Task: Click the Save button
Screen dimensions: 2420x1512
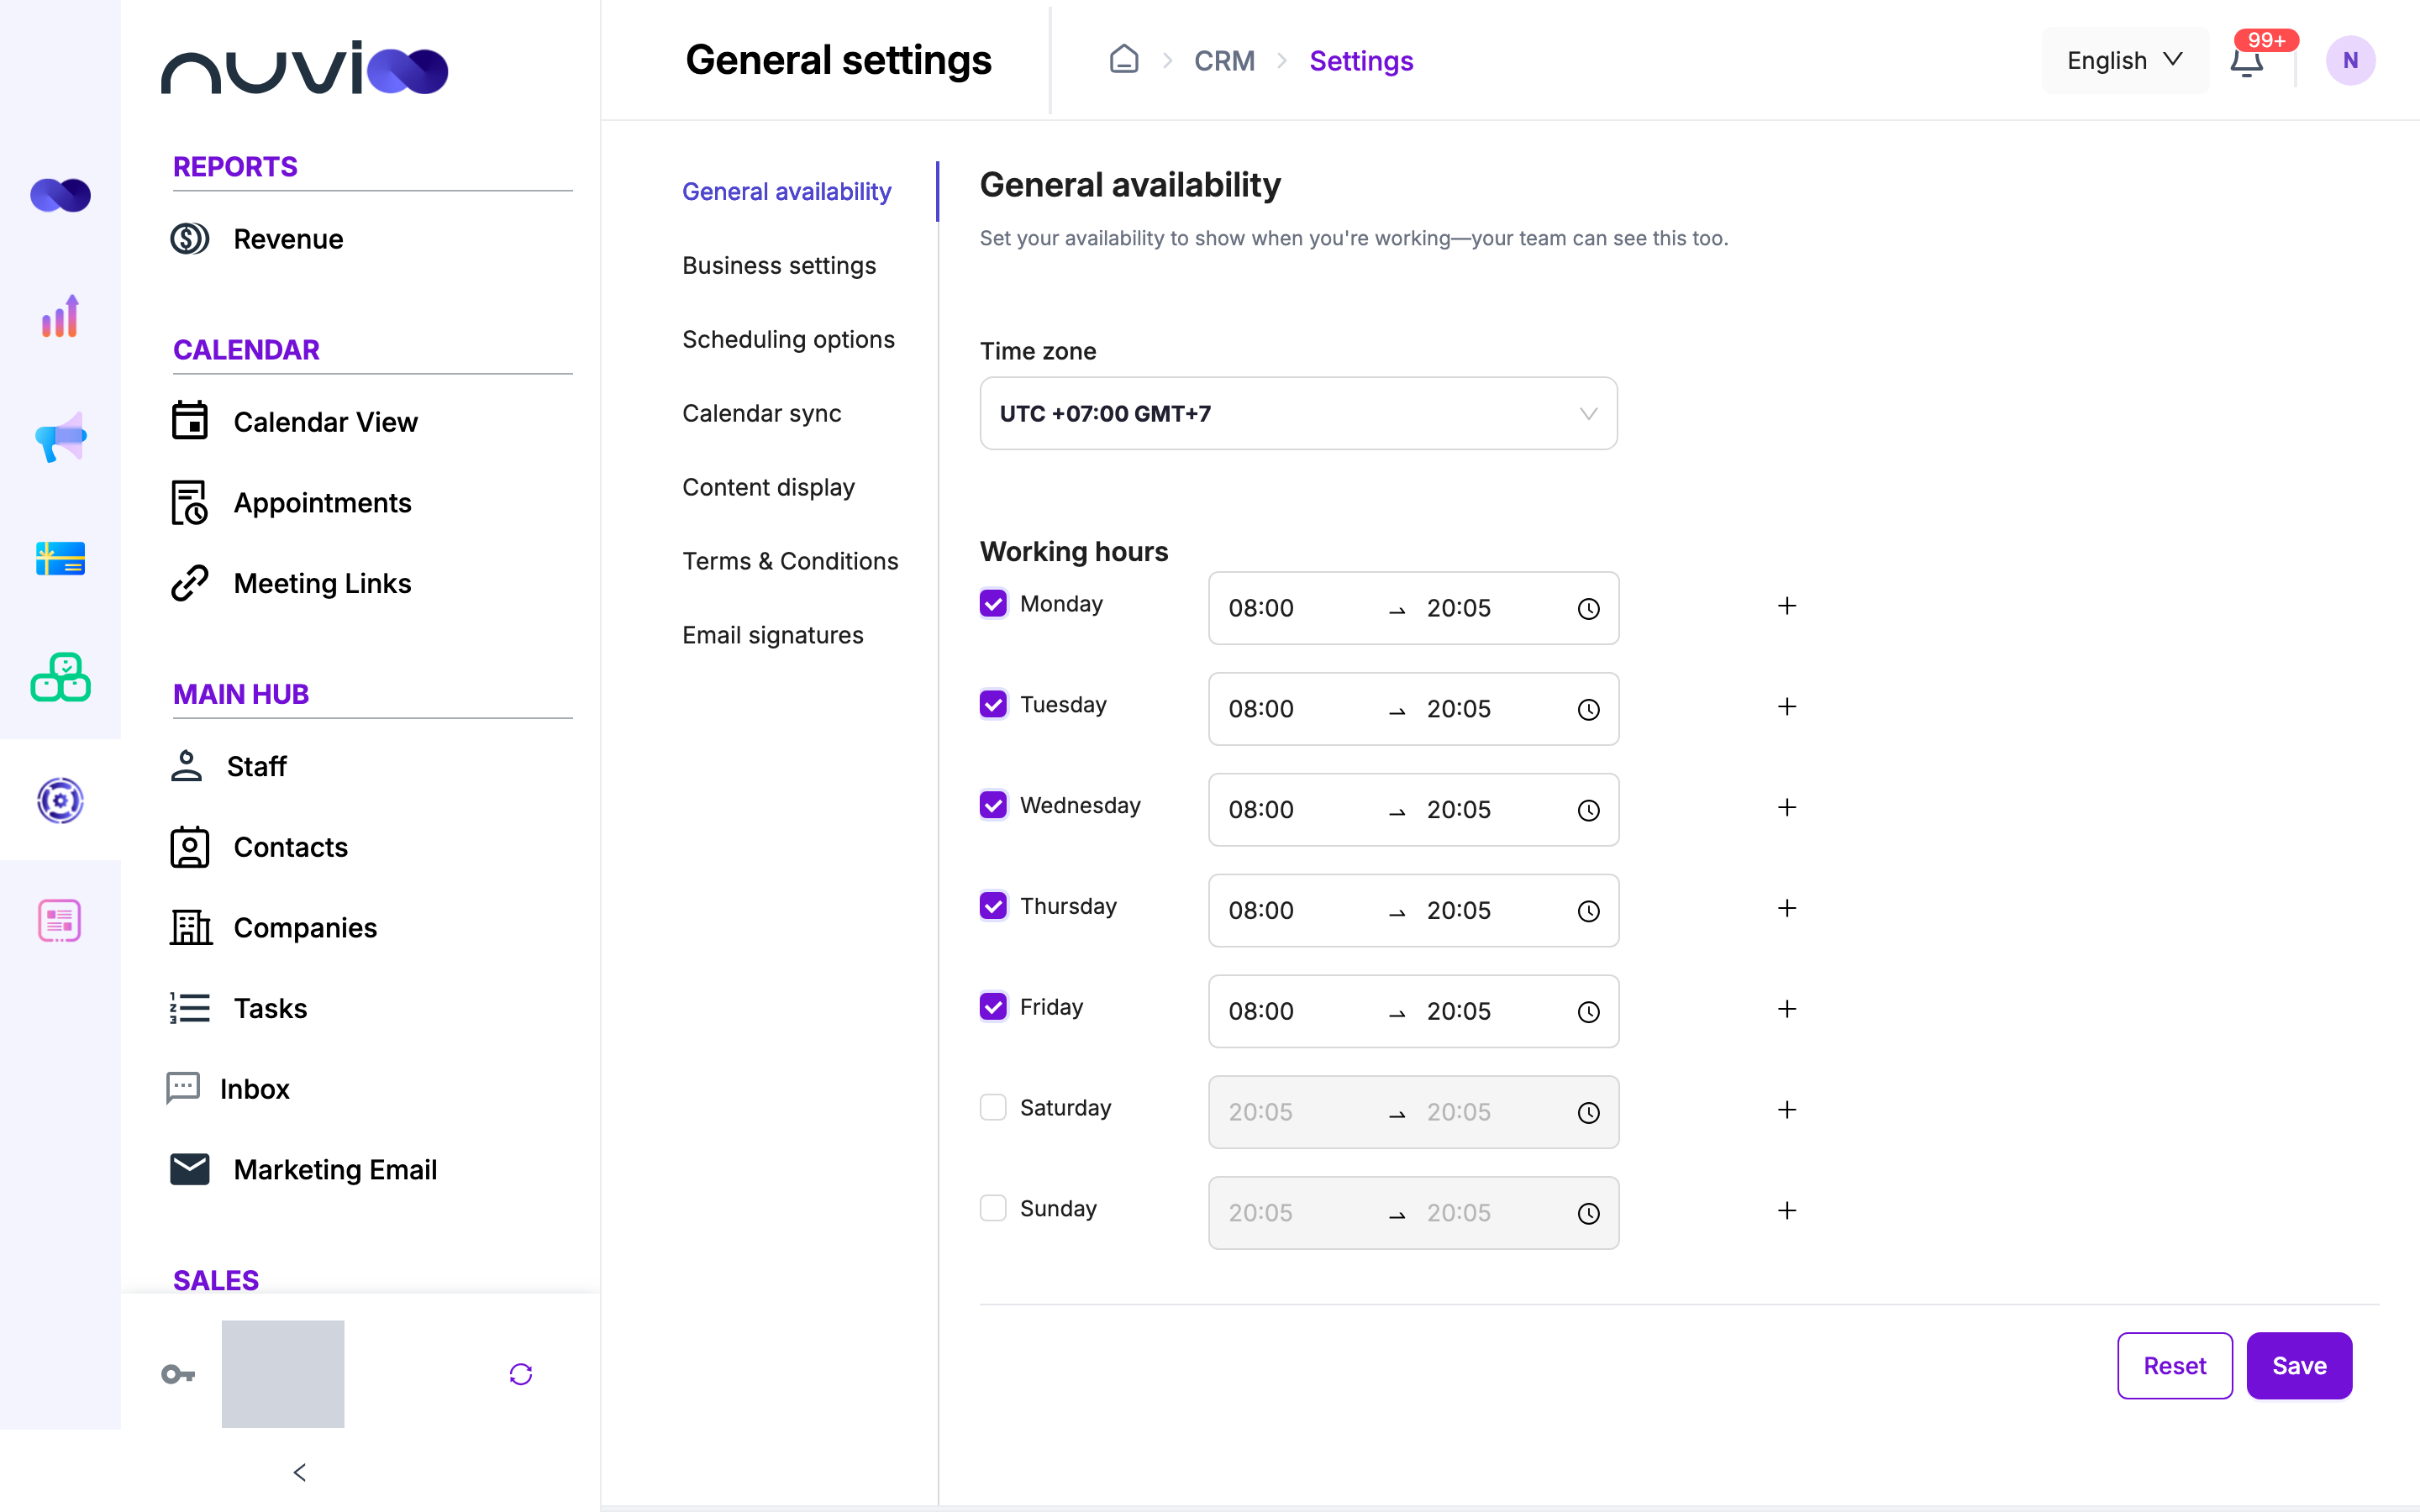Action: coord(2299,1365)
